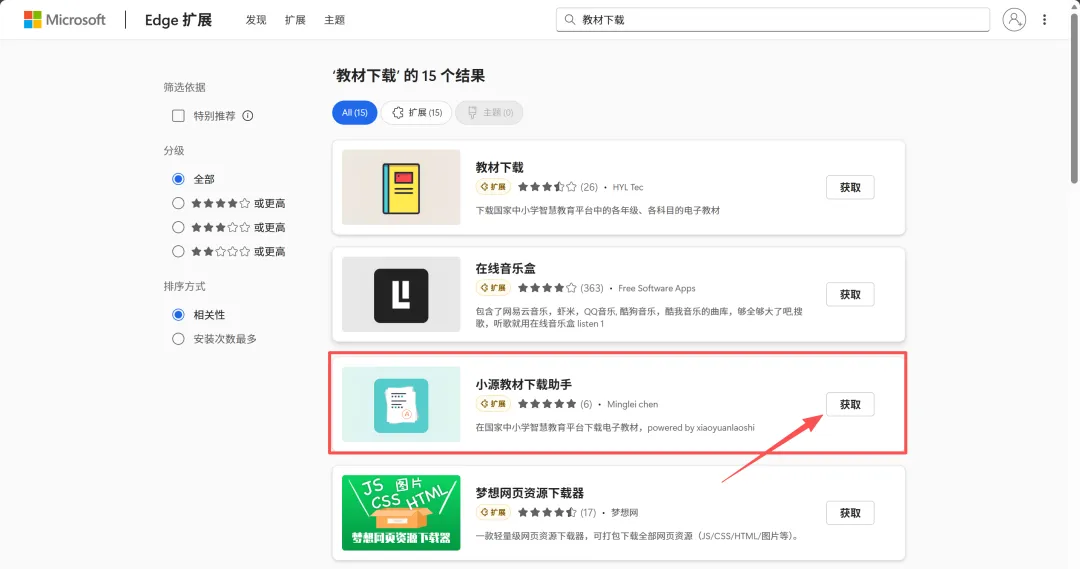
Task: Switch to the All (15) tab
Action: (x=355, y=112)
